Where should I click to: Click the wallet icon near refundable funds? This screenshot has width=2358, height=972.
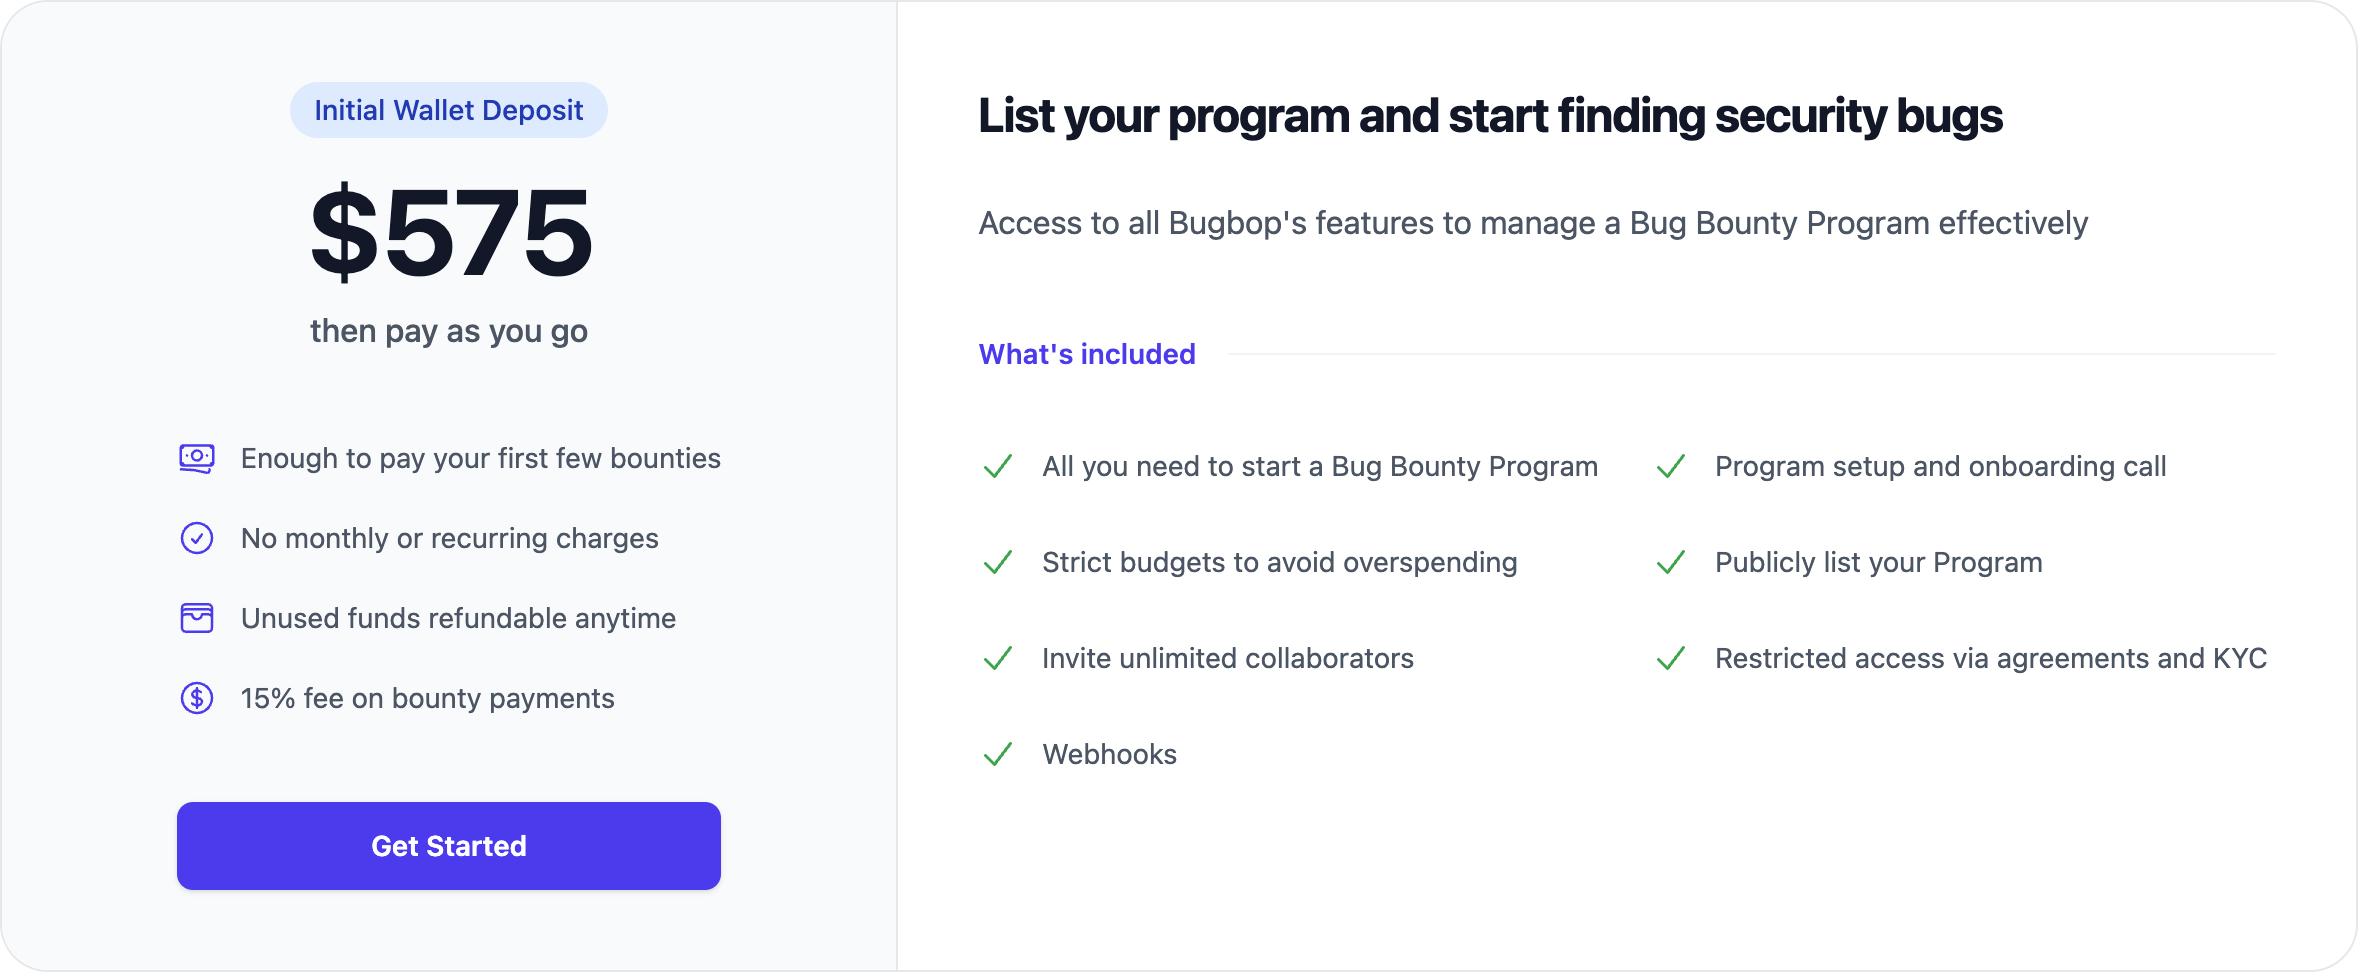tap(198, 618)
